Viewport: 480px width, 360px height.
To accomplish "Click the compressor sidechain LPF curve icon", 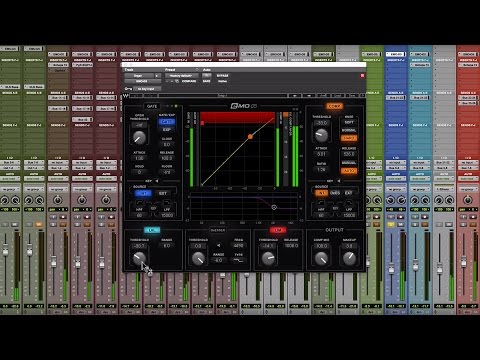I will click(x=349, y=203).
